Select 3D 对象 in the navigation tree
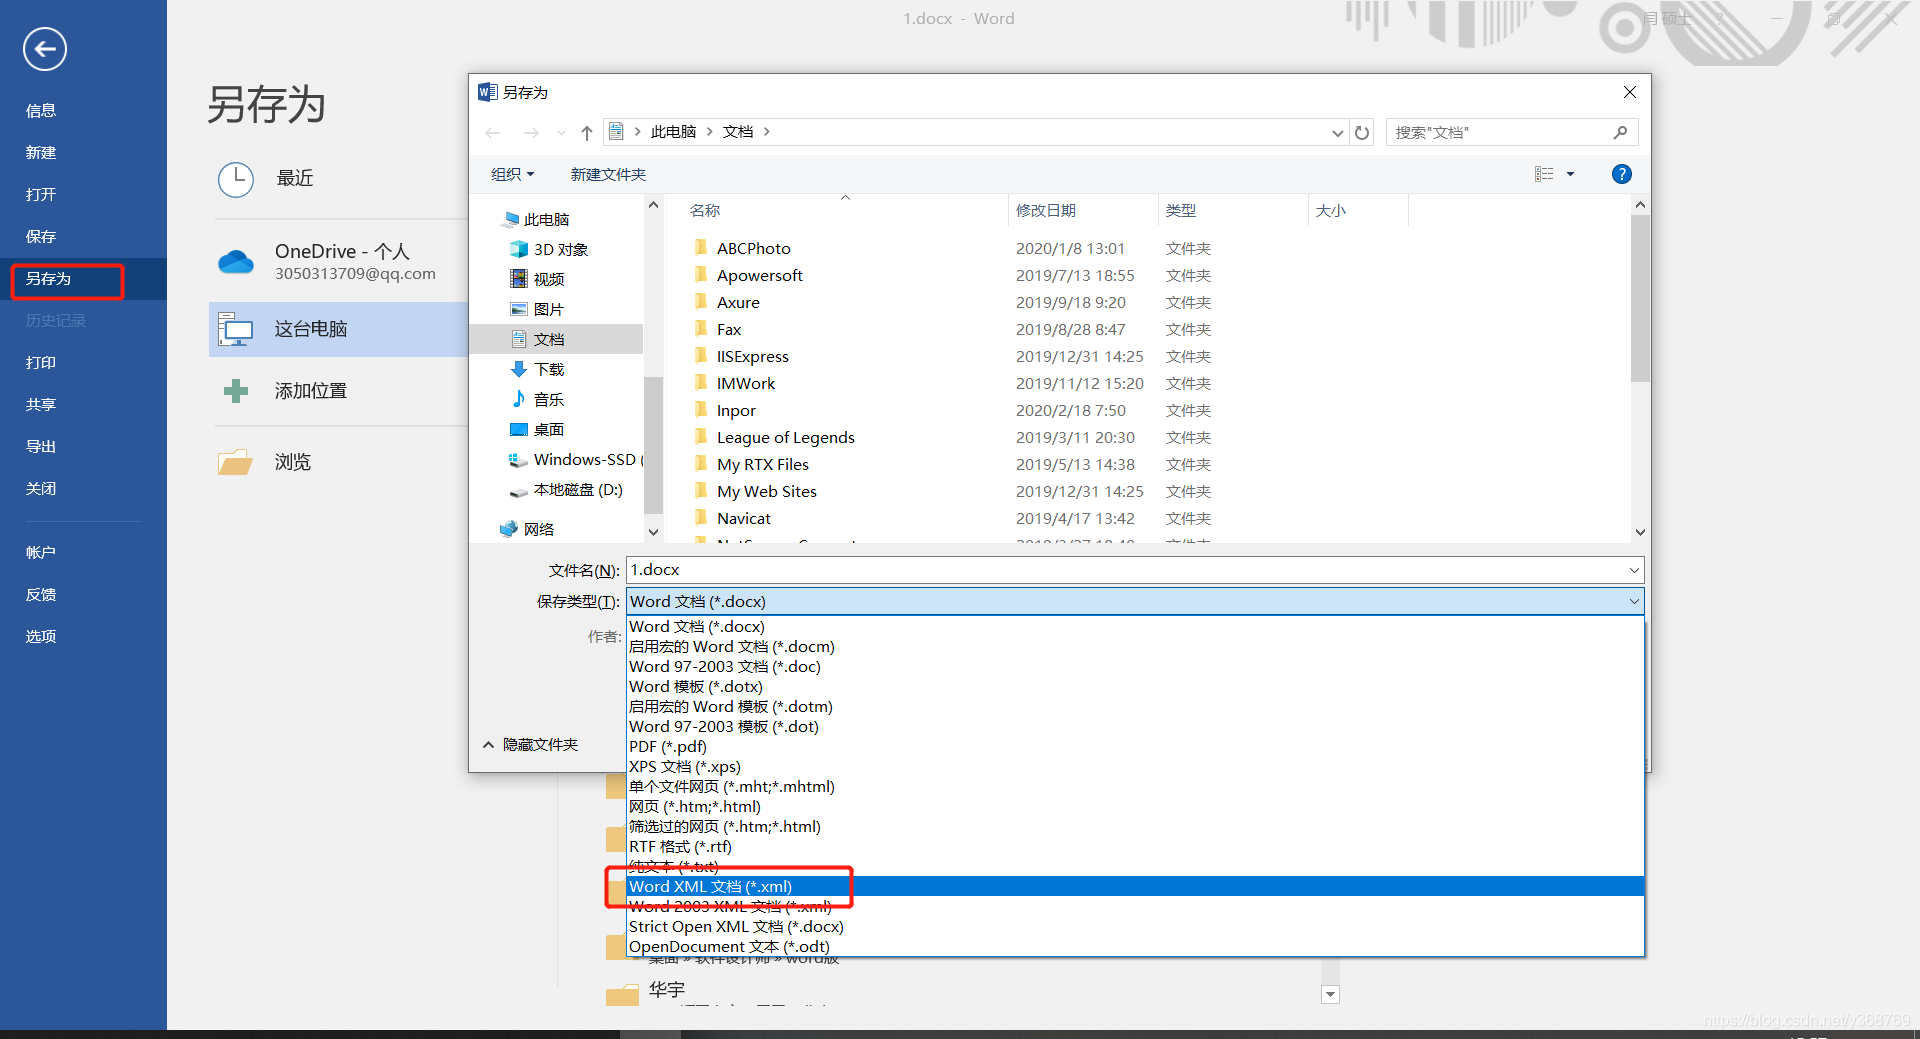Image resolution: width=1920 pixels, height=1039 pixels. tap(549, 249)
